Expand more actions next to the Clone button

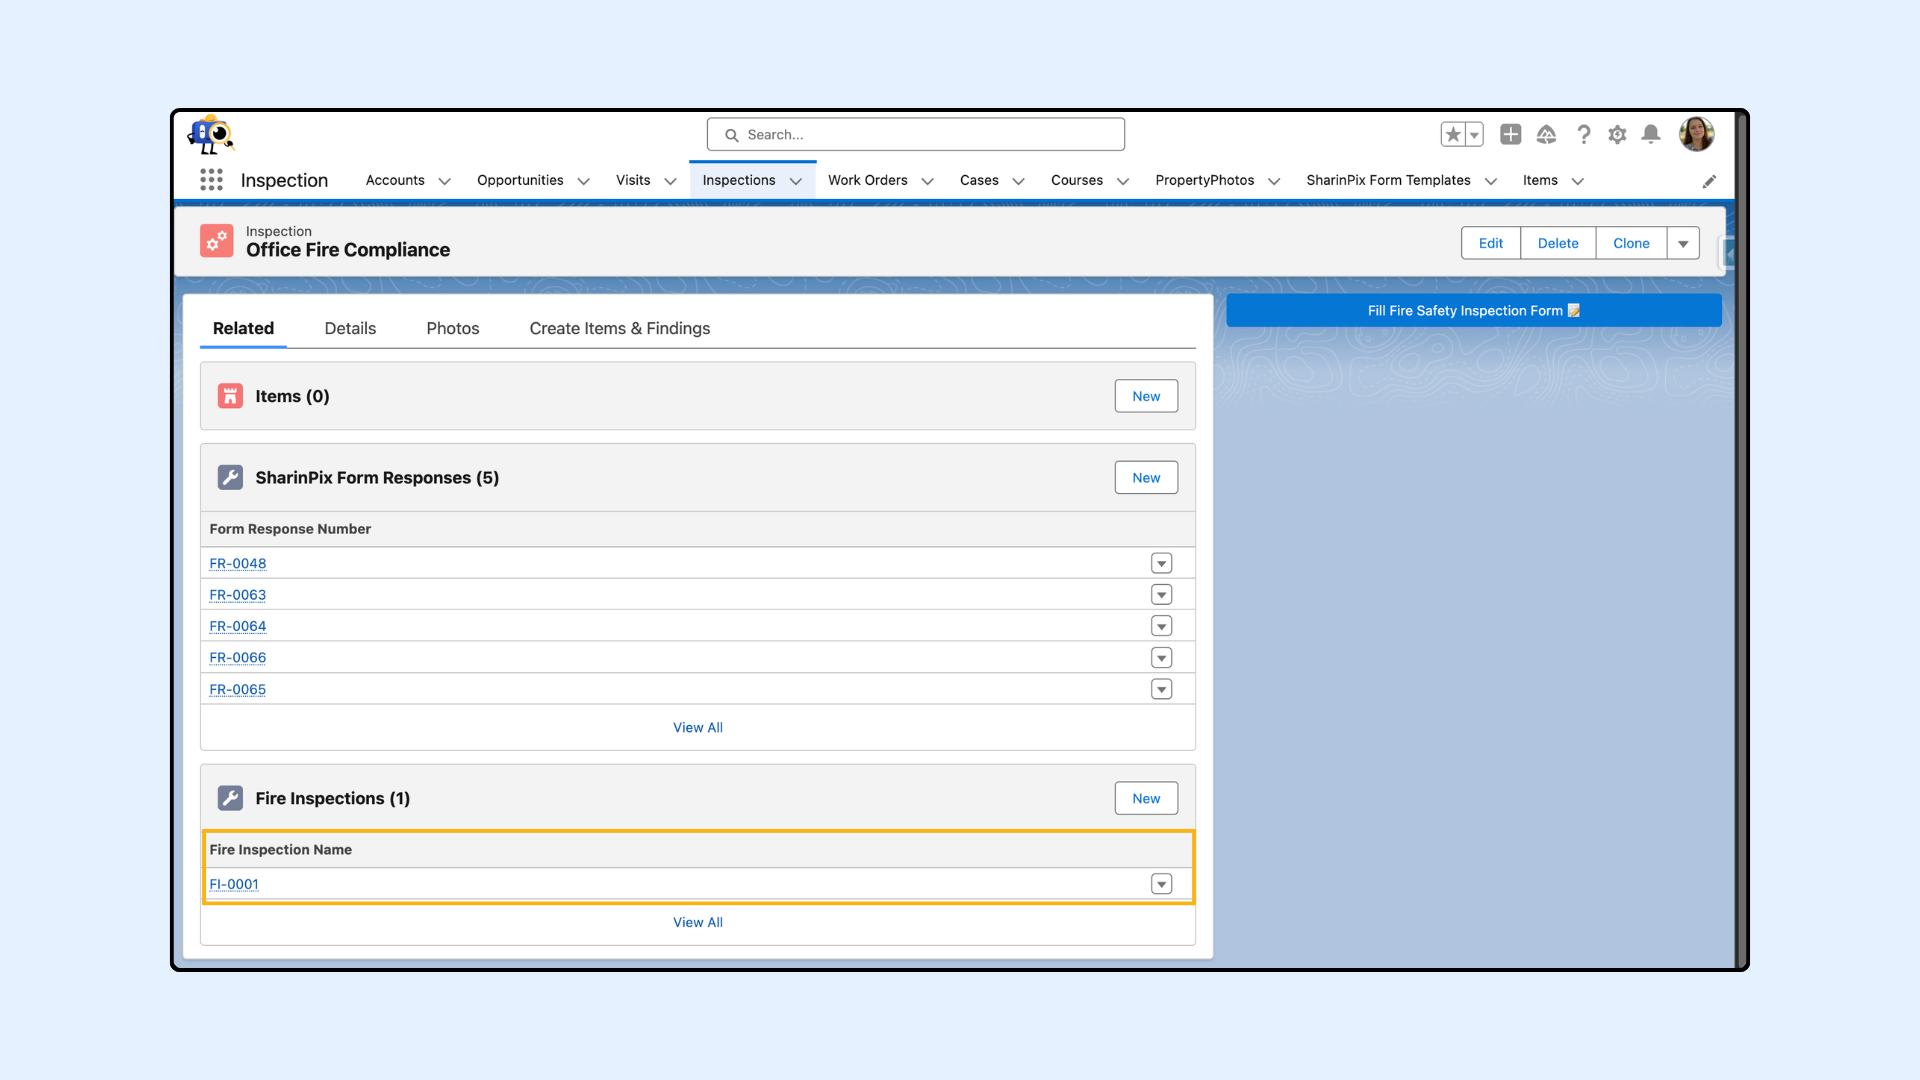(x=1683, y=243)
